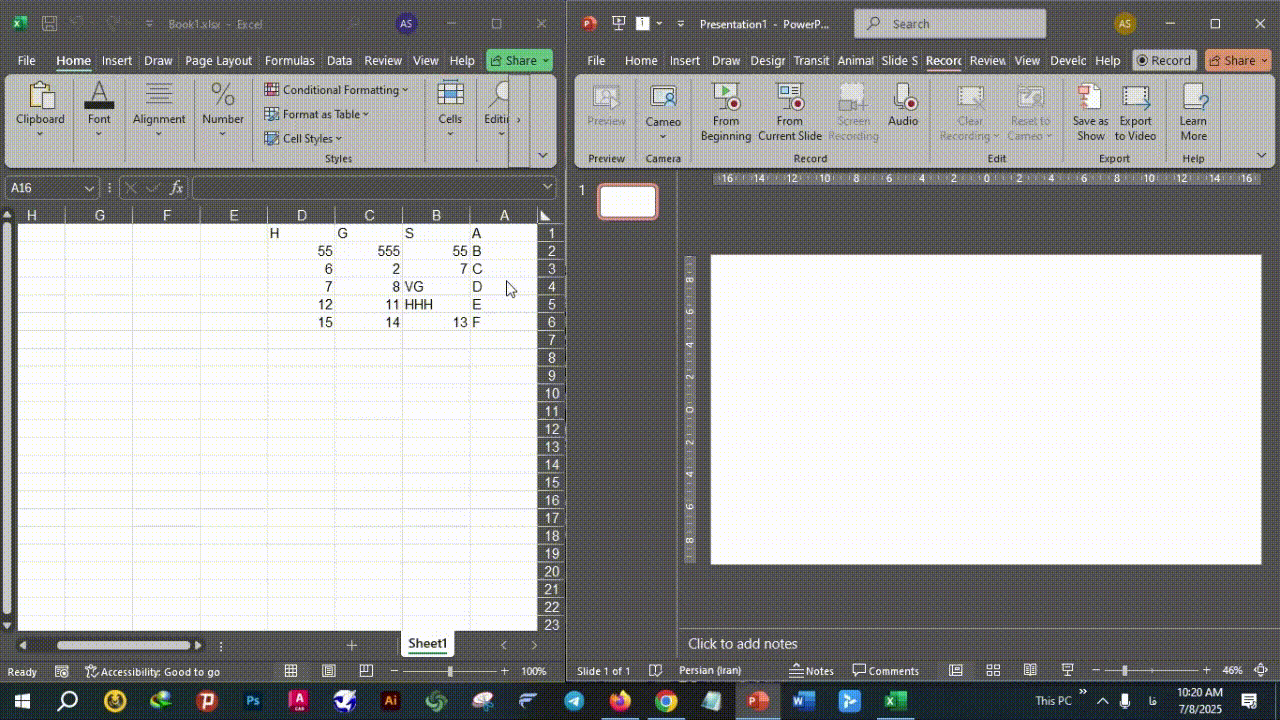The height and width of the screenshot is (720, 1280).
Task: Open Excel Clipboard group
Action: click(40, 110)
